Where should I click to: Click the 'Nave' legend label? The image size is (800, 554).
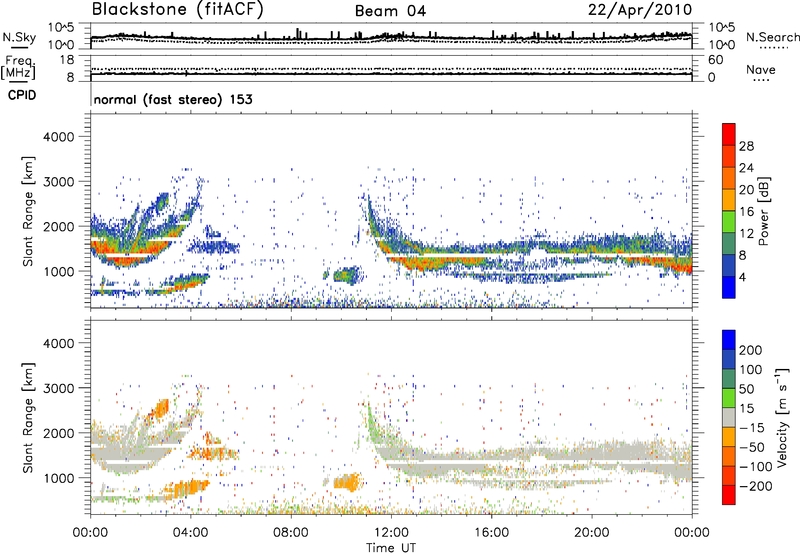click(761, 69)
